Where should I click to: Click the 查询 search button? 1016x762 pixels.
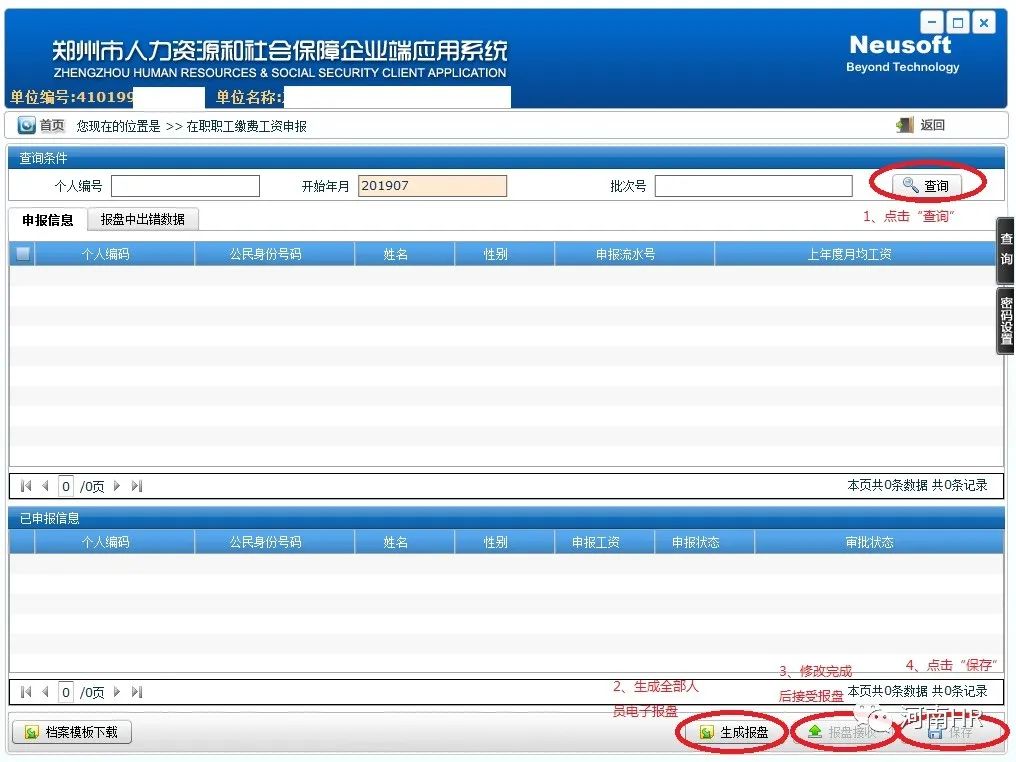(x=927, y=186)
